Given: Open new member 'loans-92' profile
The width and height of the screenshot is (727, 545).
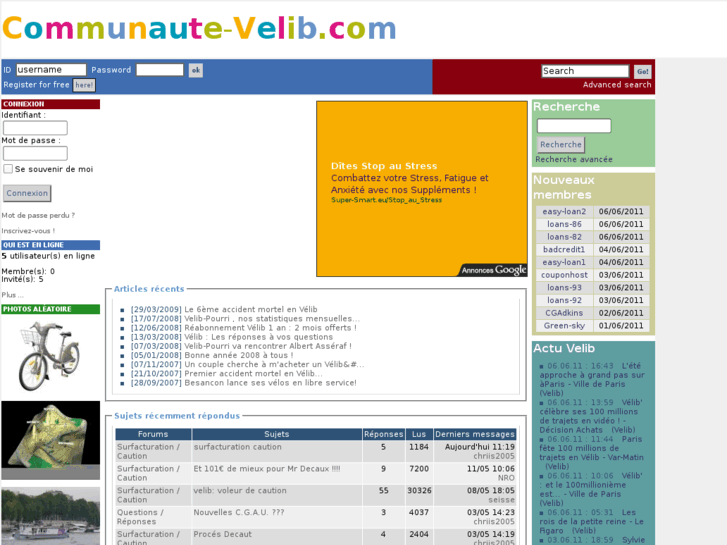Looking at the screenshot, I should (564, 300).
